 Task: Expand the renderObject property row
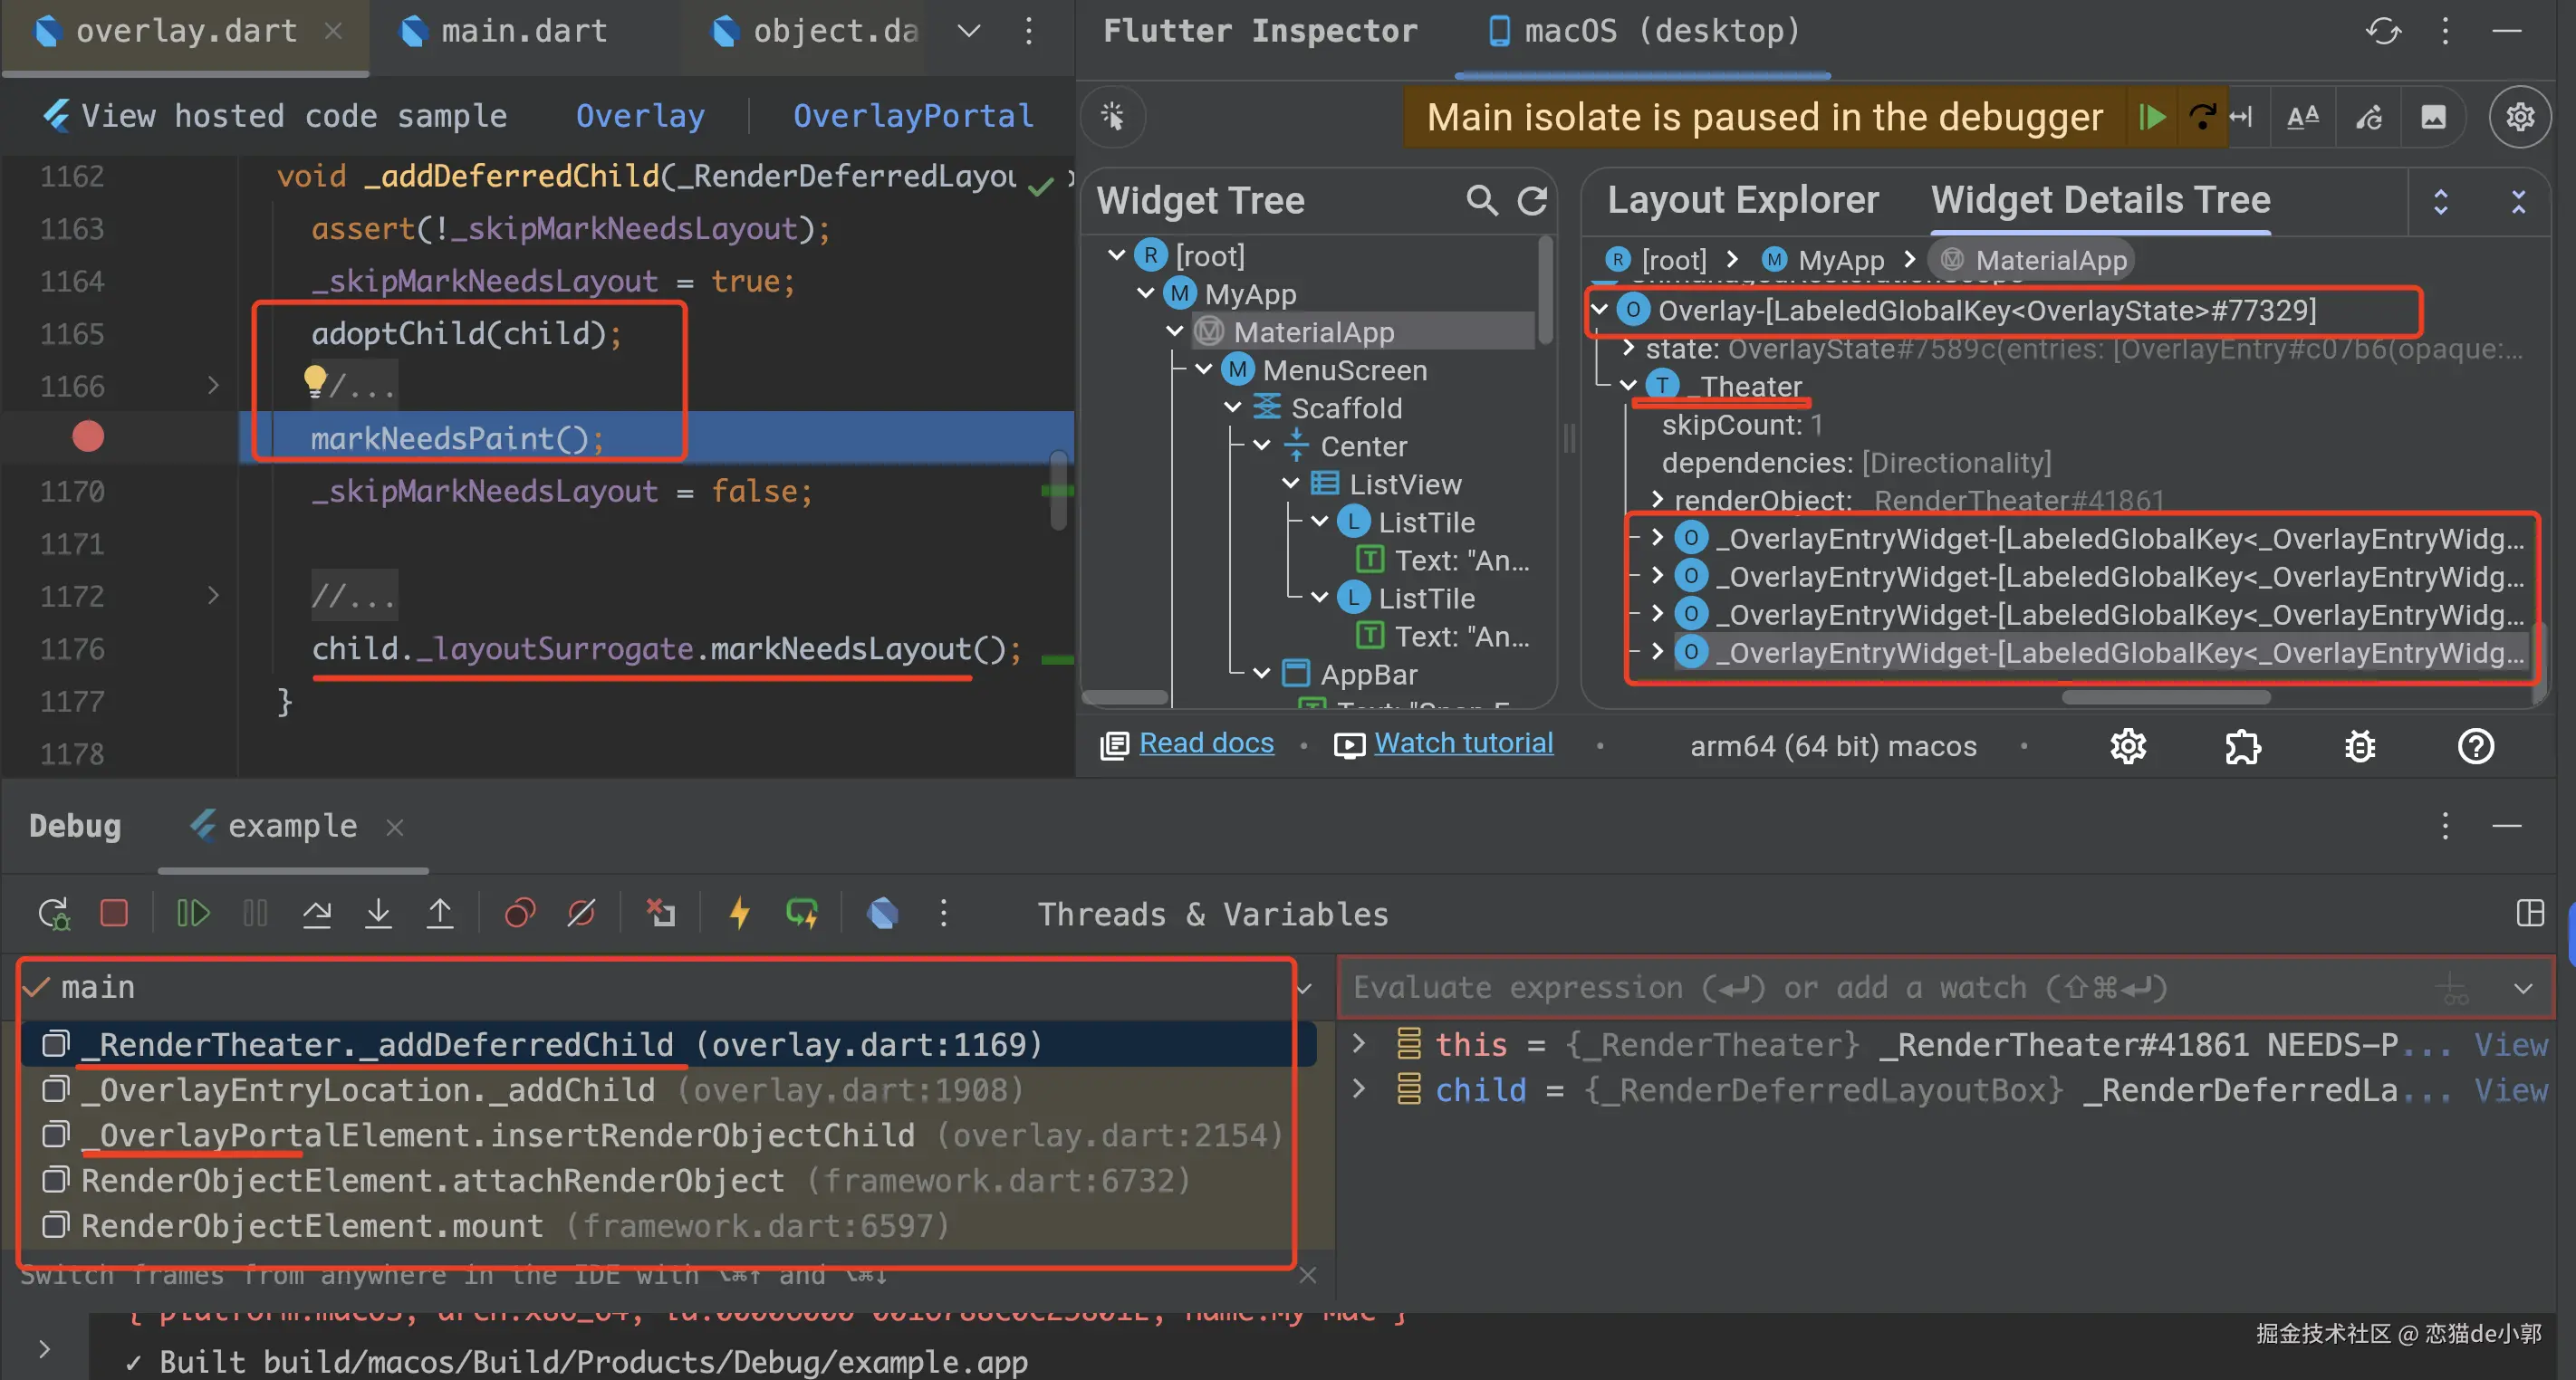(x=1657, y=499)
